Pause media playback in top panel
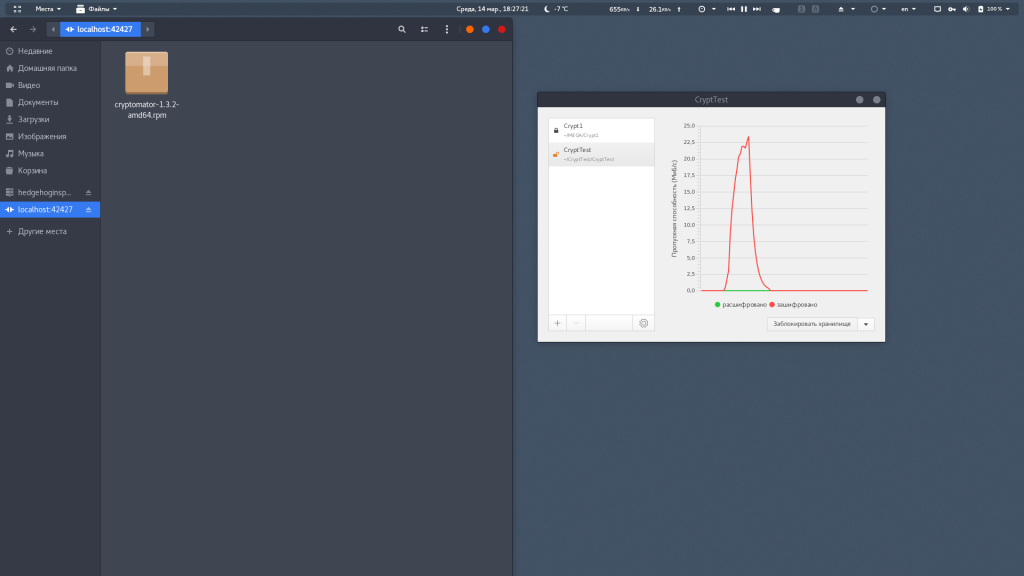This screenshot has height=576, width=1024. pyautogui.click(x=744, y=8)
